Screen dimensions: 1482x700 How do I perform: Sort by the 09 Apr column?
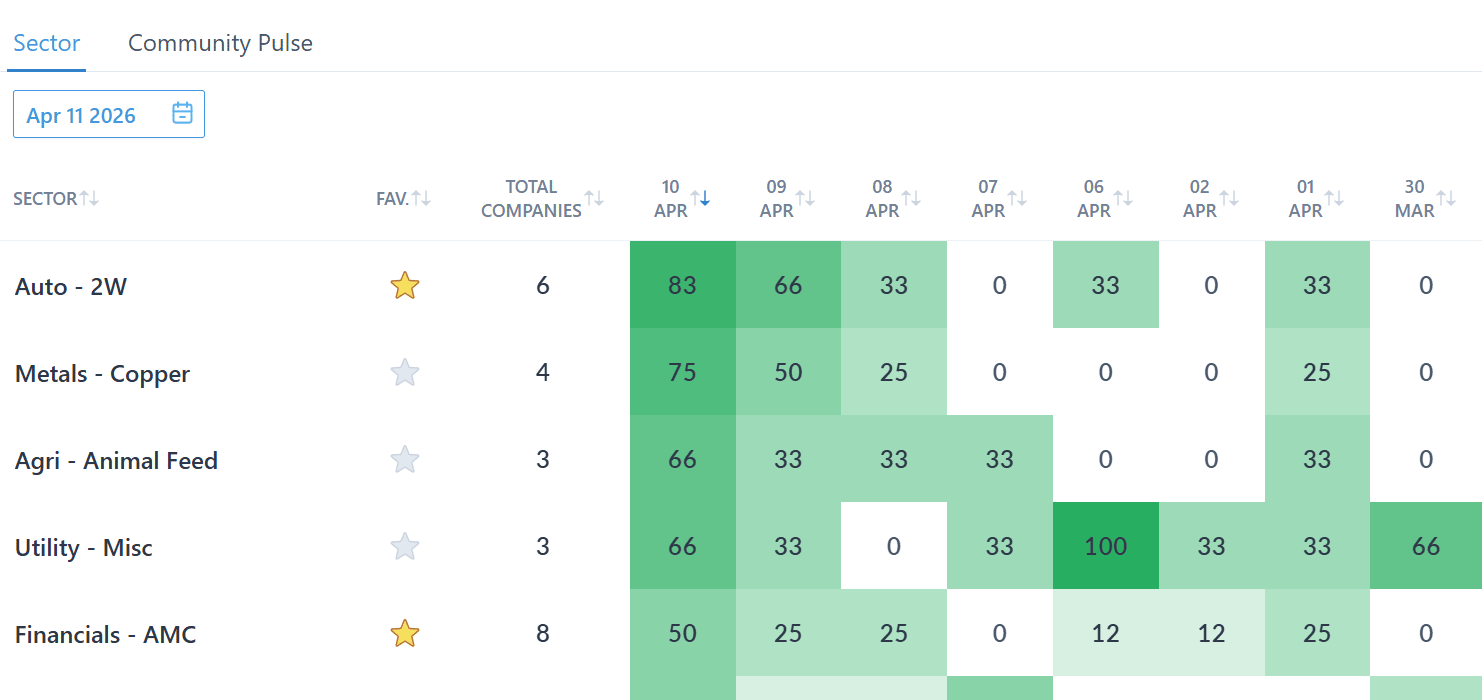(x=805, y=198)
